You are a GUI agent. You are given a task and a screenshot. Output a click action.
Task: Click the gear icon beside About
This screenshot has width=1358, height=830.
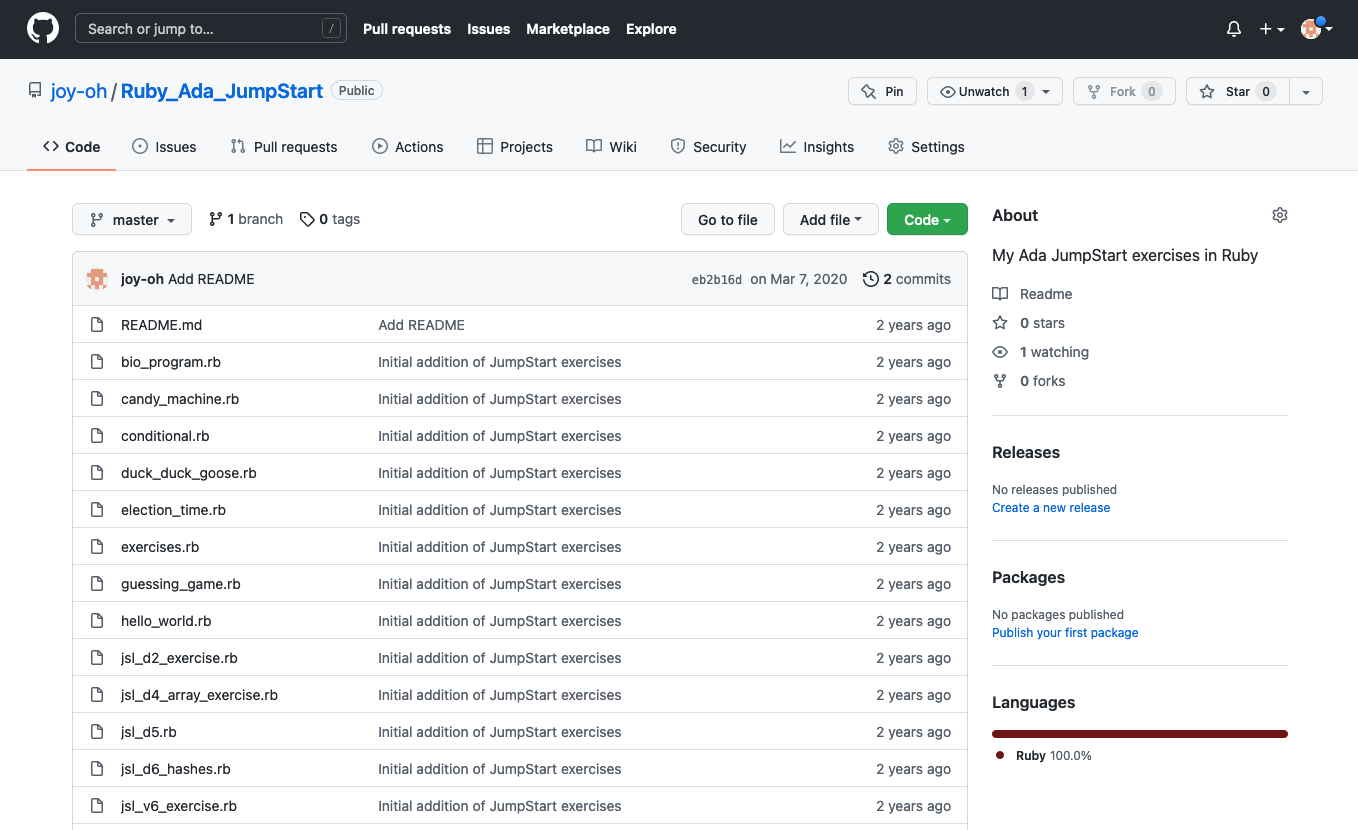click(x=1279, y=215)
